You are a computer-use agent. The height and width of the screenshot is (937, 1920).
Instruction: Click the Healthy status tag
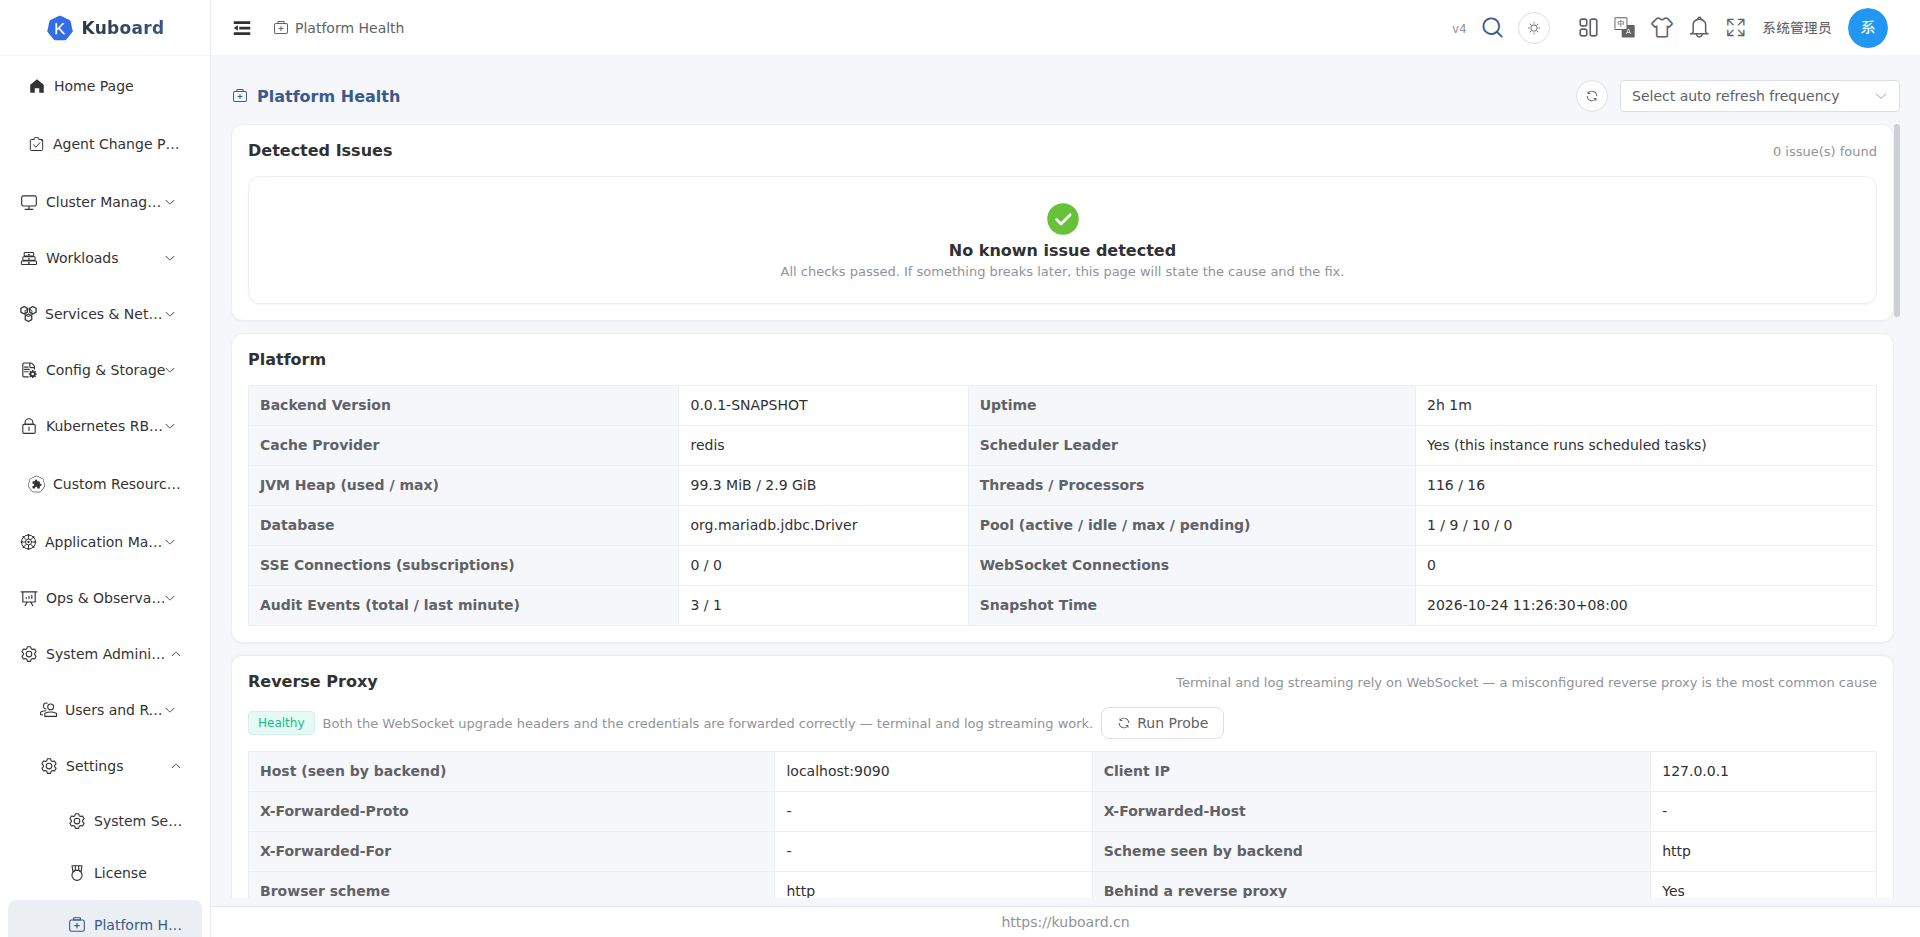coord(281,723)
